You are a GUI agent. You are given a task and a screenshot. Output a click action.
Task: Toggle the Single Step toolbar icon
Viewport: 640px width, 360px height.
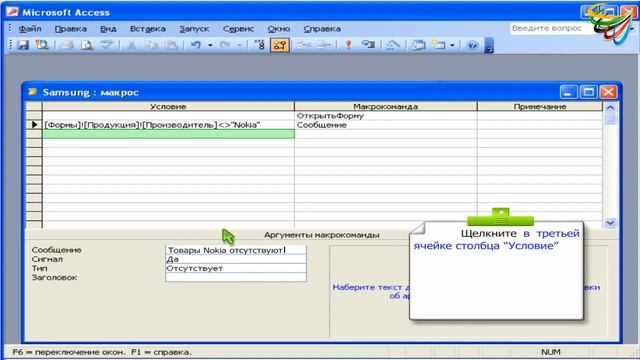369,45
